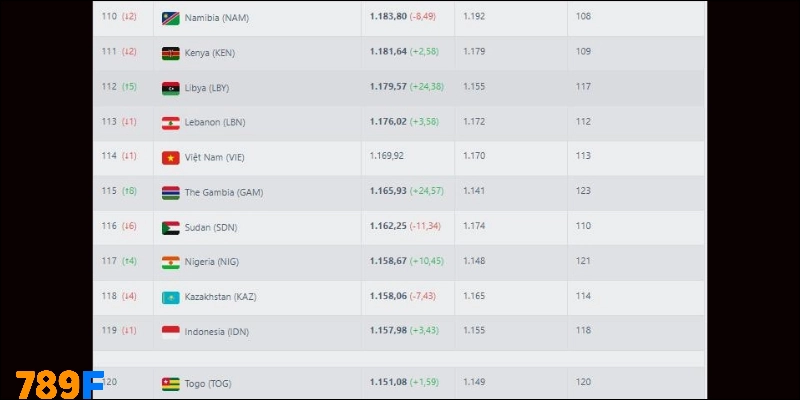Click the Sudan flag icon
Viewport: 800px width, 400px height.
171,227
